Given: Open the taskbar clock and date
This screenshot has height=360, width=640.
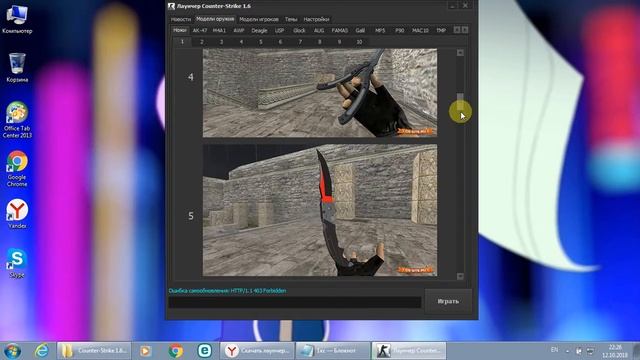Looking at the screenshot, I should click(x=615, y=351).
